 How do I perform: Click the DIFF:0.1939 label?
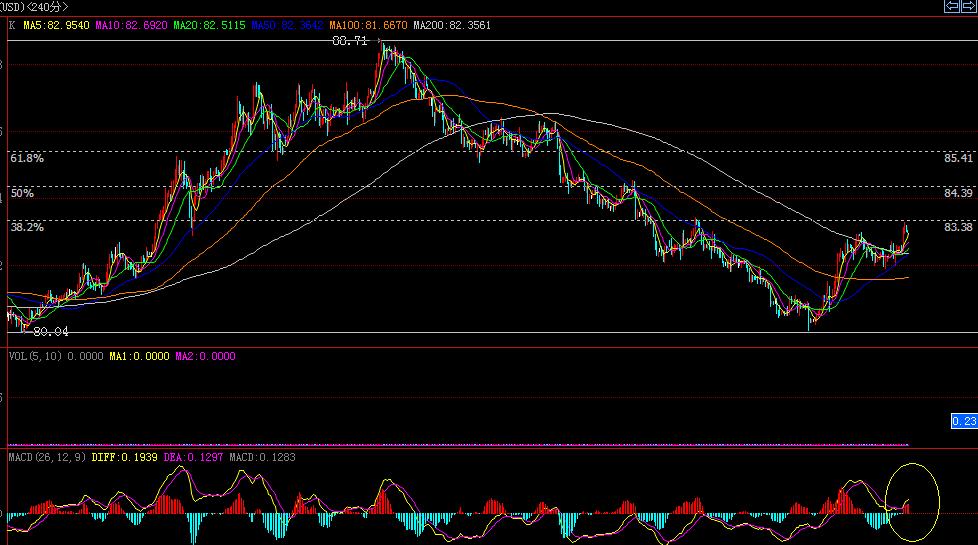click(x=124, y=457)
